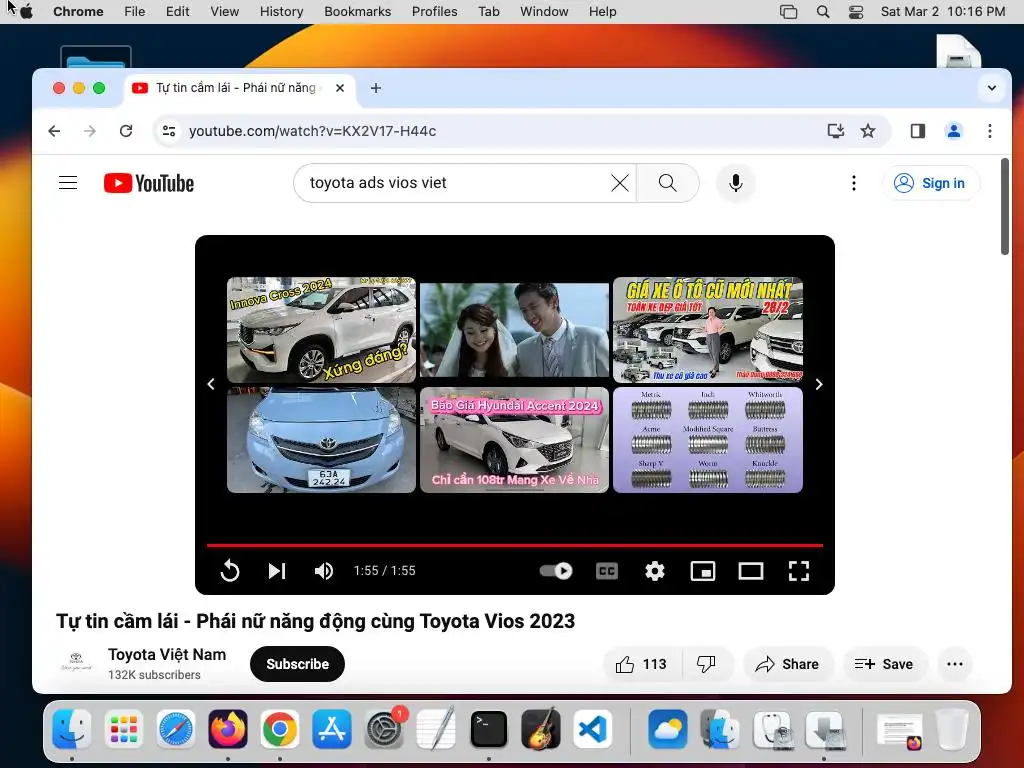Like the video with thumbs up
This screenshot has height=768, width=1024.
641,664
